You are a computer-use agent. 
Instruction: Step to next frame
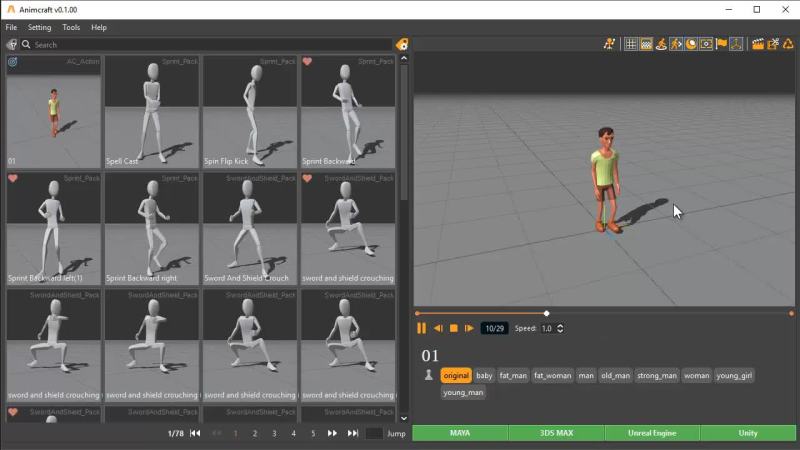click(x=469, y=328)
